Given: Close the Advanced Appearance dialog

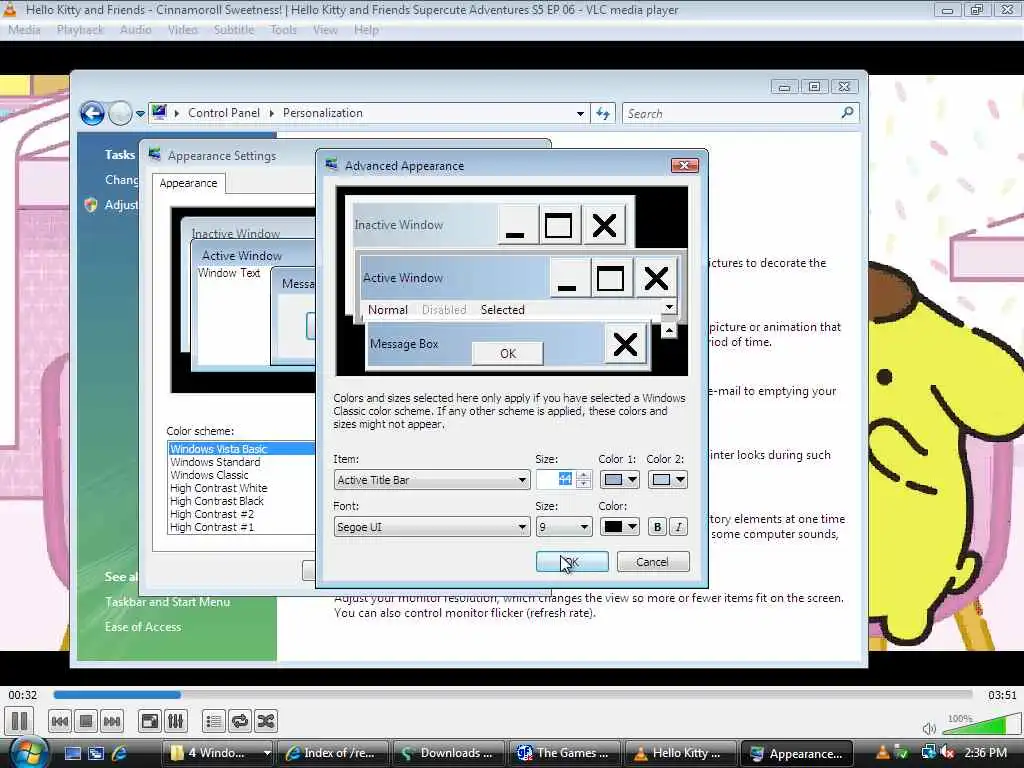Looking at the screenshot, I should [684, 165].
